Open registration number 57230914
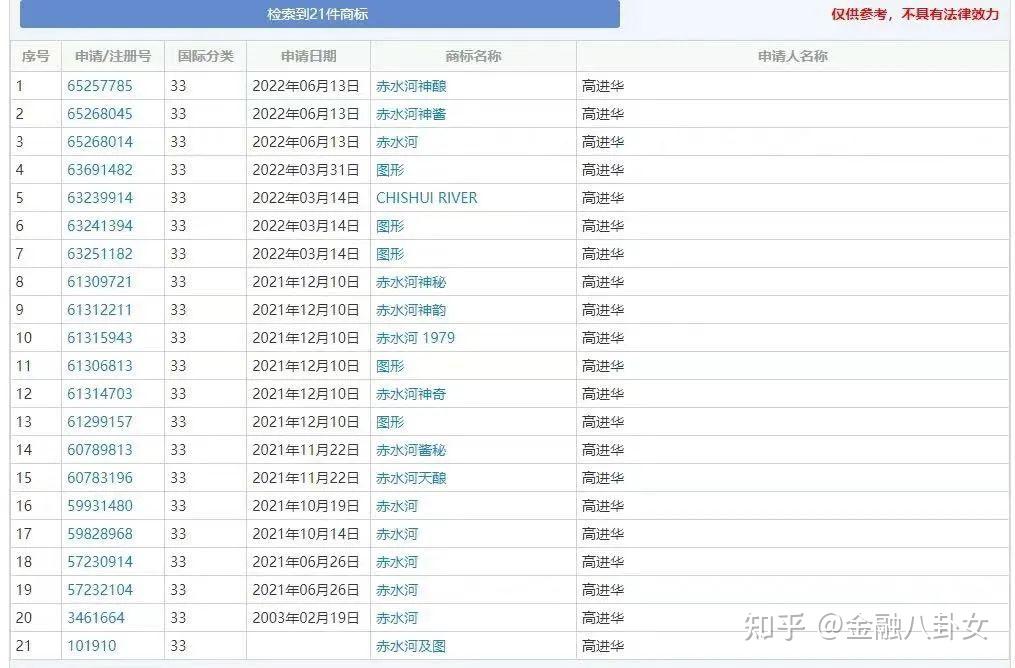Screen dimensions: 1015x668 pos(100,562)
